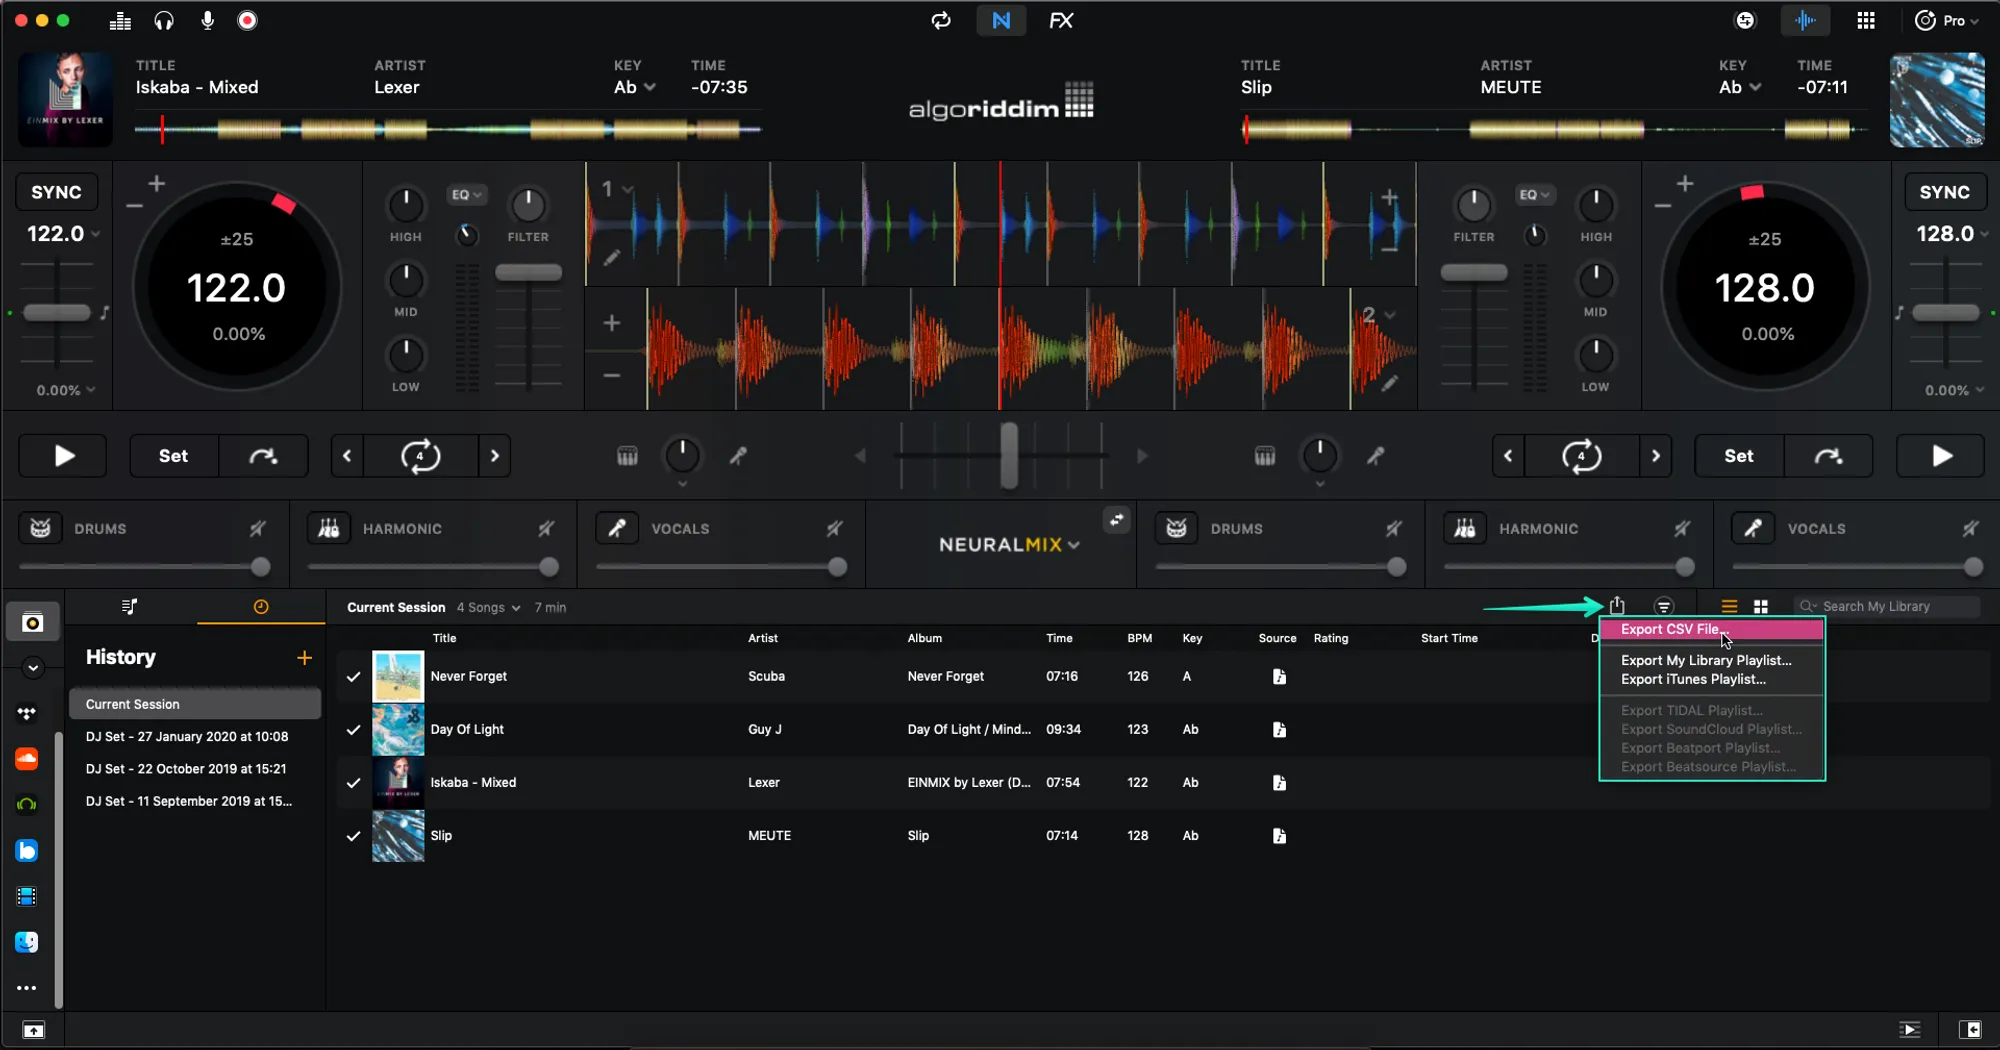2000x1050 pixels.
Task: Open the left deck EQ dropdown
Action: (466, 195)
